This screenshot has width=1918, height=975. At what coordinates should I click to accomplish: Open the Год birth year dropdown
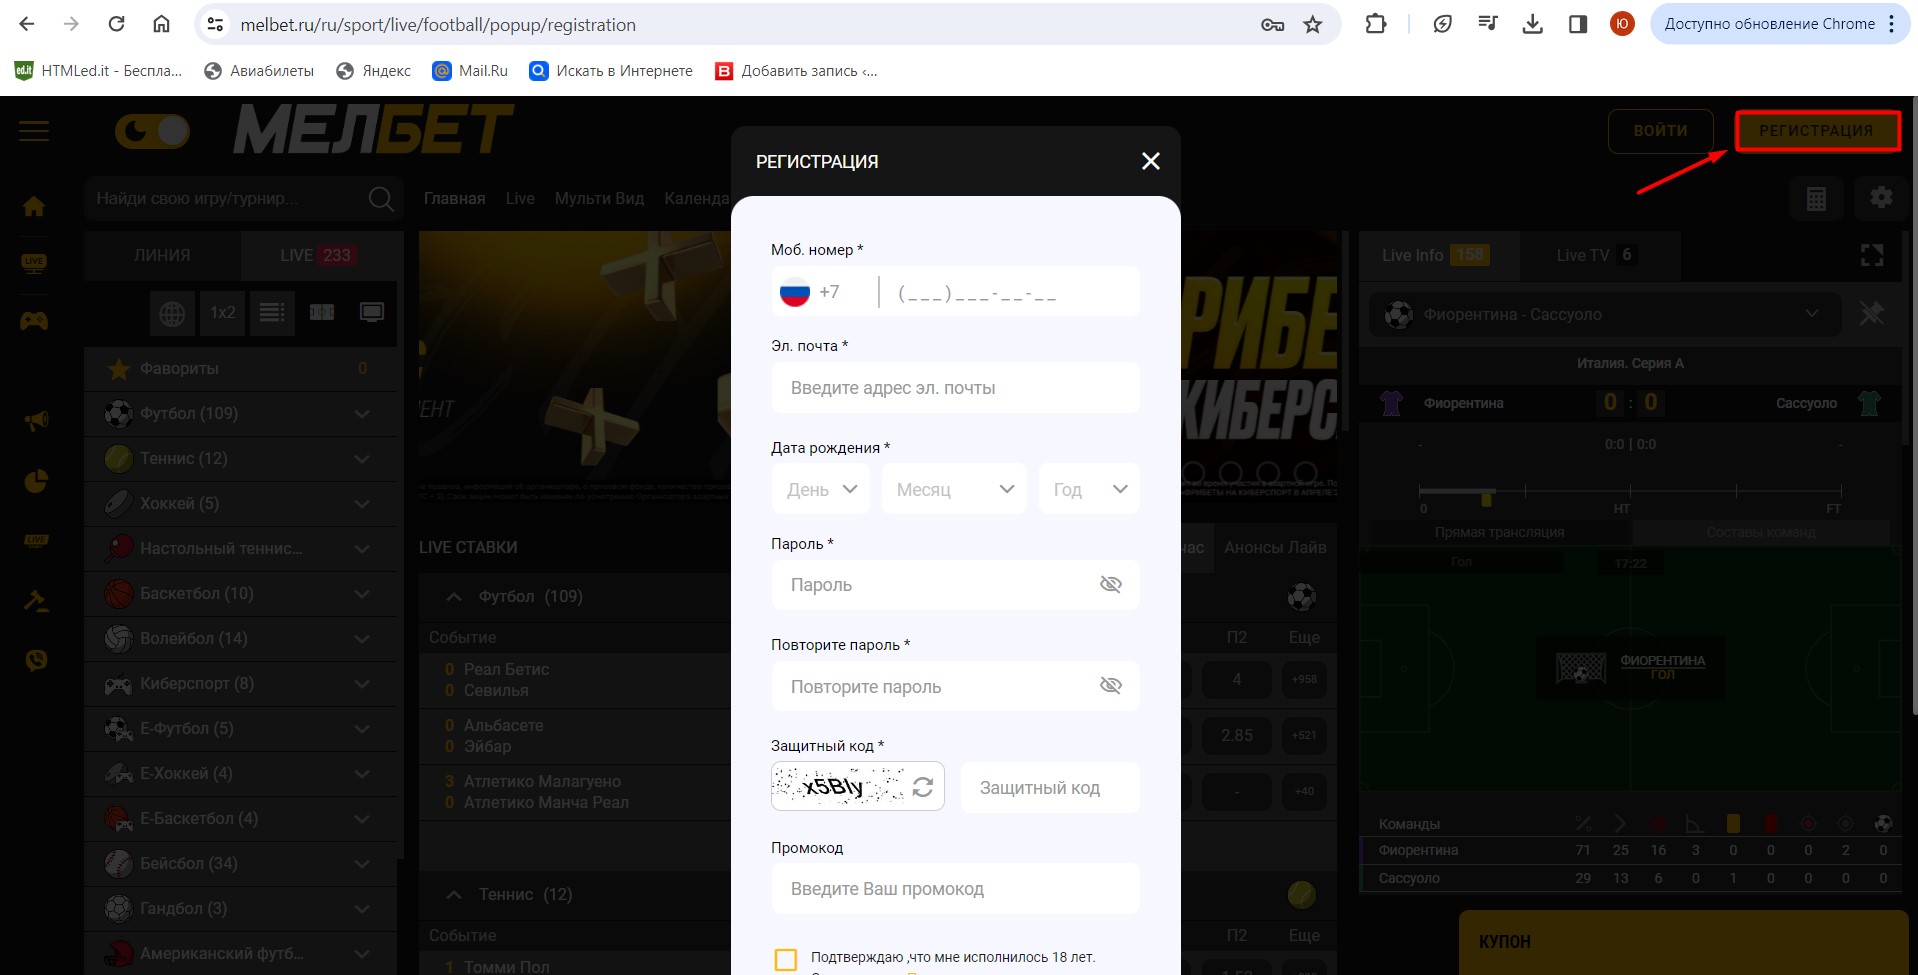tap(1089, 489)
